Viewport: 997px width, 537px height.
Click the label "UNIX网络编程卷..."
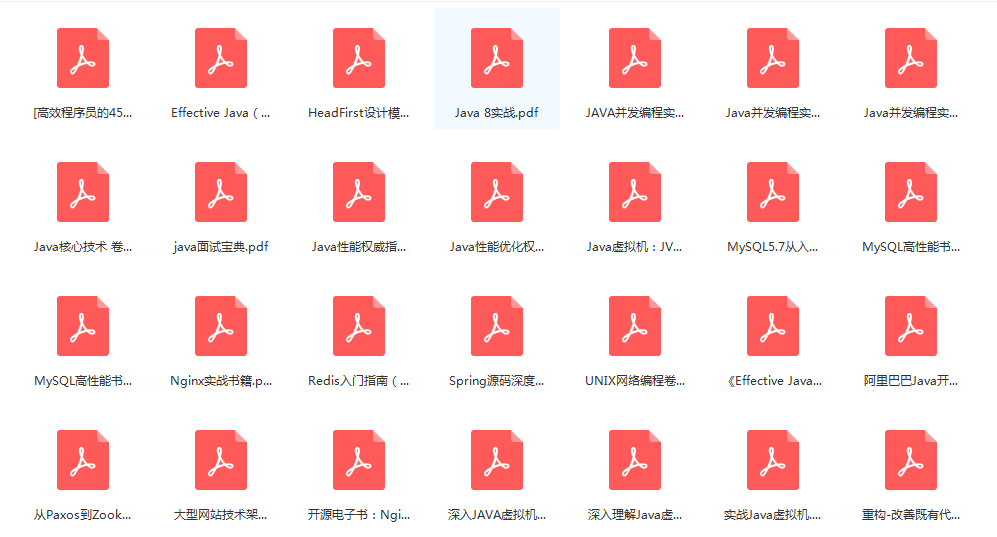635,381
